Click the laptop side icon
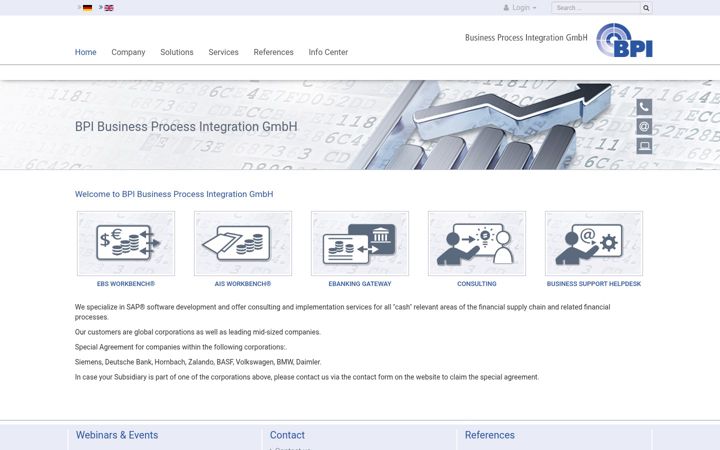720x450 pixels. click(644, 146)
